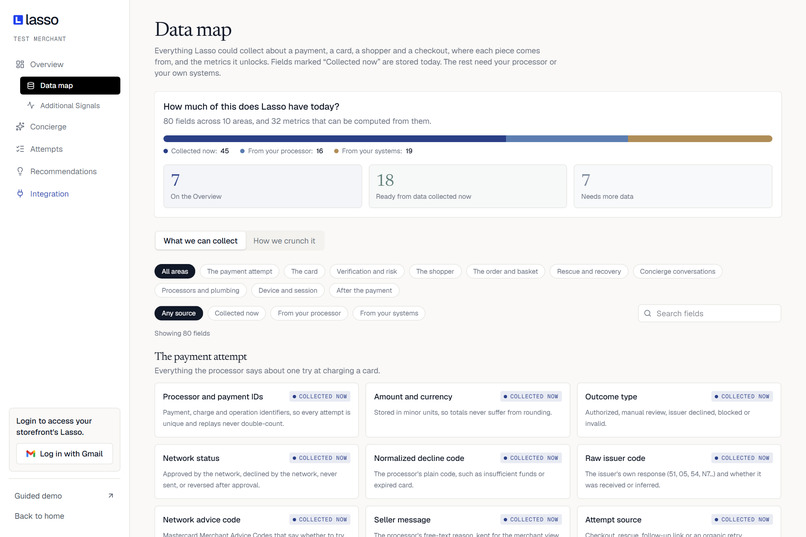Image resolution: width=806 pixels, height=537 pixels.
Task: Click gold From your systems bar segment
Action: [x=700, y=139]
